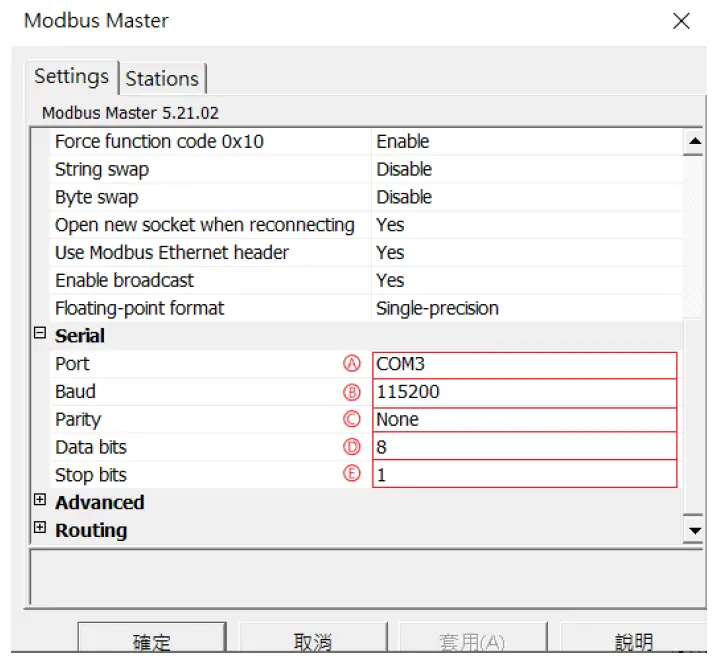725x656 pixels.
Task: Select the Data bits value 8
Action: [x=525, y=447]
